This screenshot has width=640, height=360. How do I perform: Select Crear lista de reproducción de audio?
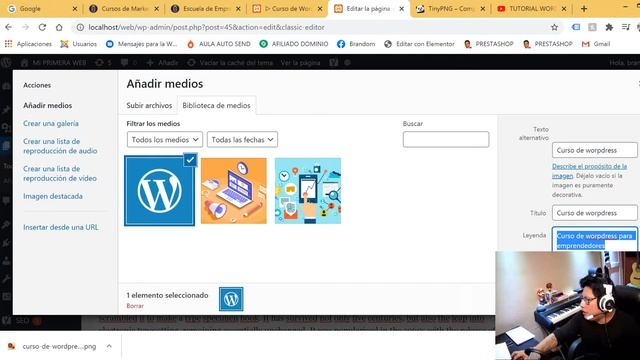[60, 146]
